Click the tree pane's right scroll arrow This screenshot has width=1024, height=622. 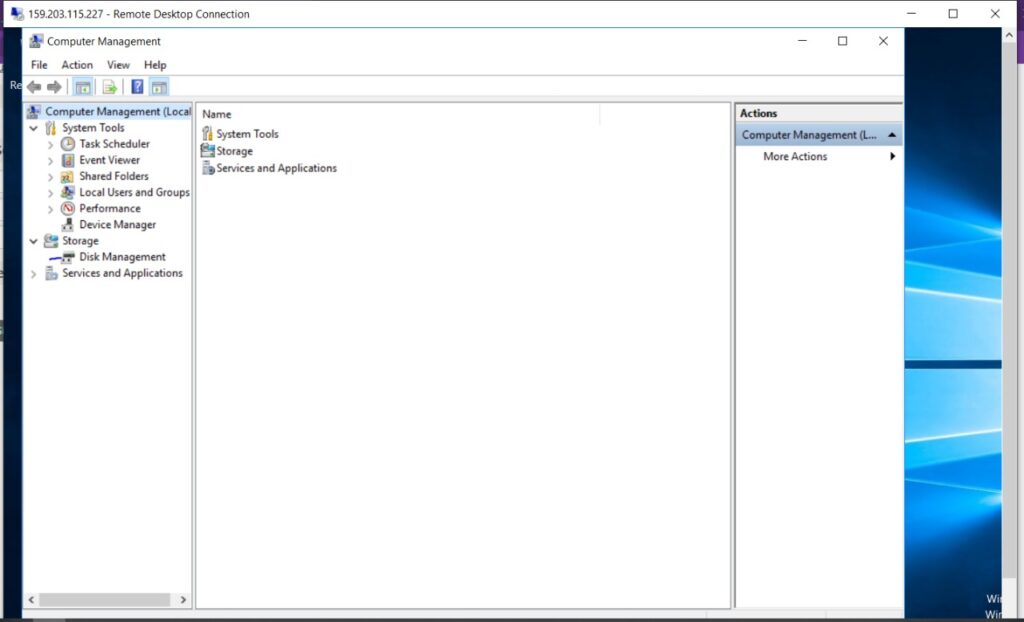pos(183,599)
